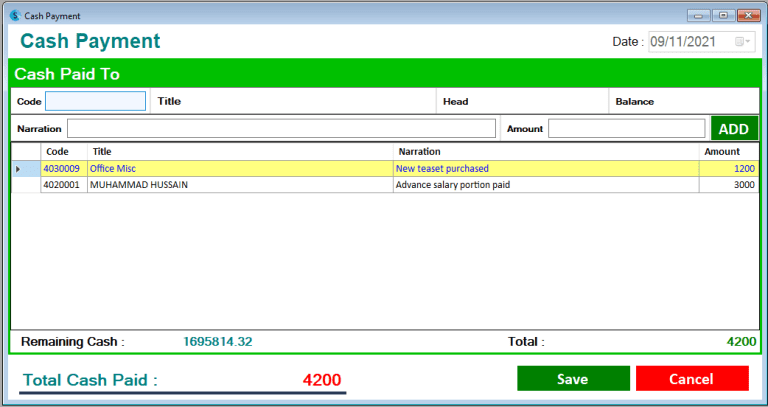The height and width of the screenshot is (407, 768).
Task: Select code cell 4020001
Action: [63, 185]
